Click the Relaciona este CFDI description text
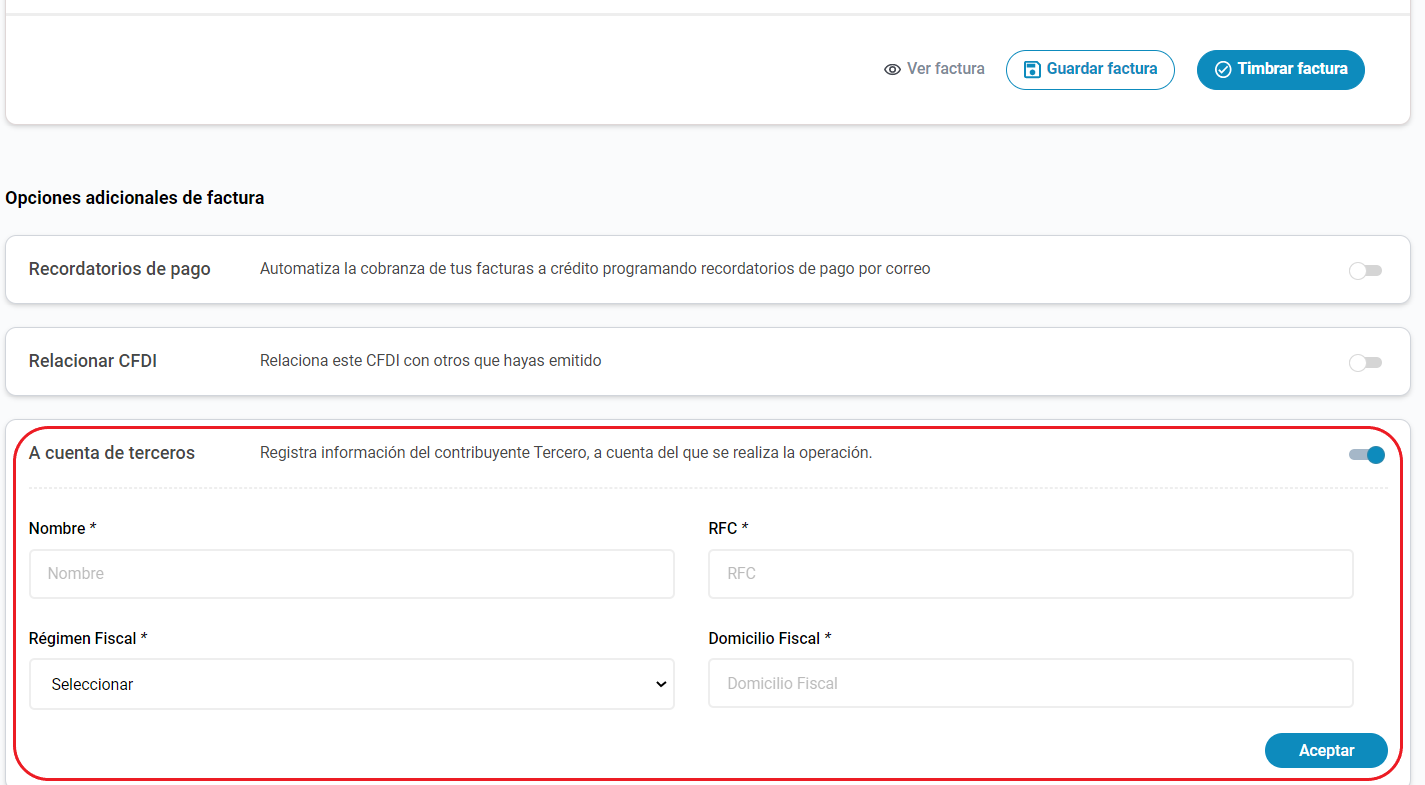Viewport: 1425px width, 785px height. [431, 361]
